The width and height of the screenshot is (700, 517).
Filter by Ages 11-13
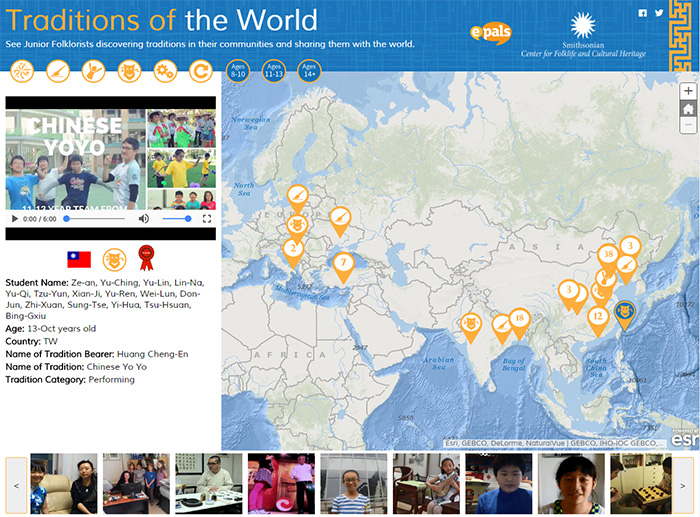(x=274, y=71)
